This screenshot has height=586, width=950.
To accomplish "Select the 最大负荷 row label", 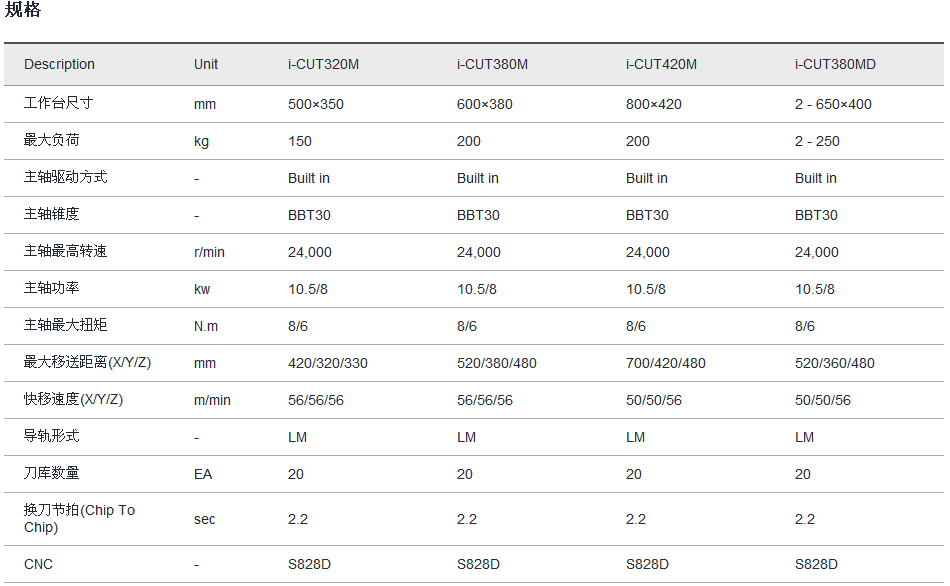I will click(51, 140).
